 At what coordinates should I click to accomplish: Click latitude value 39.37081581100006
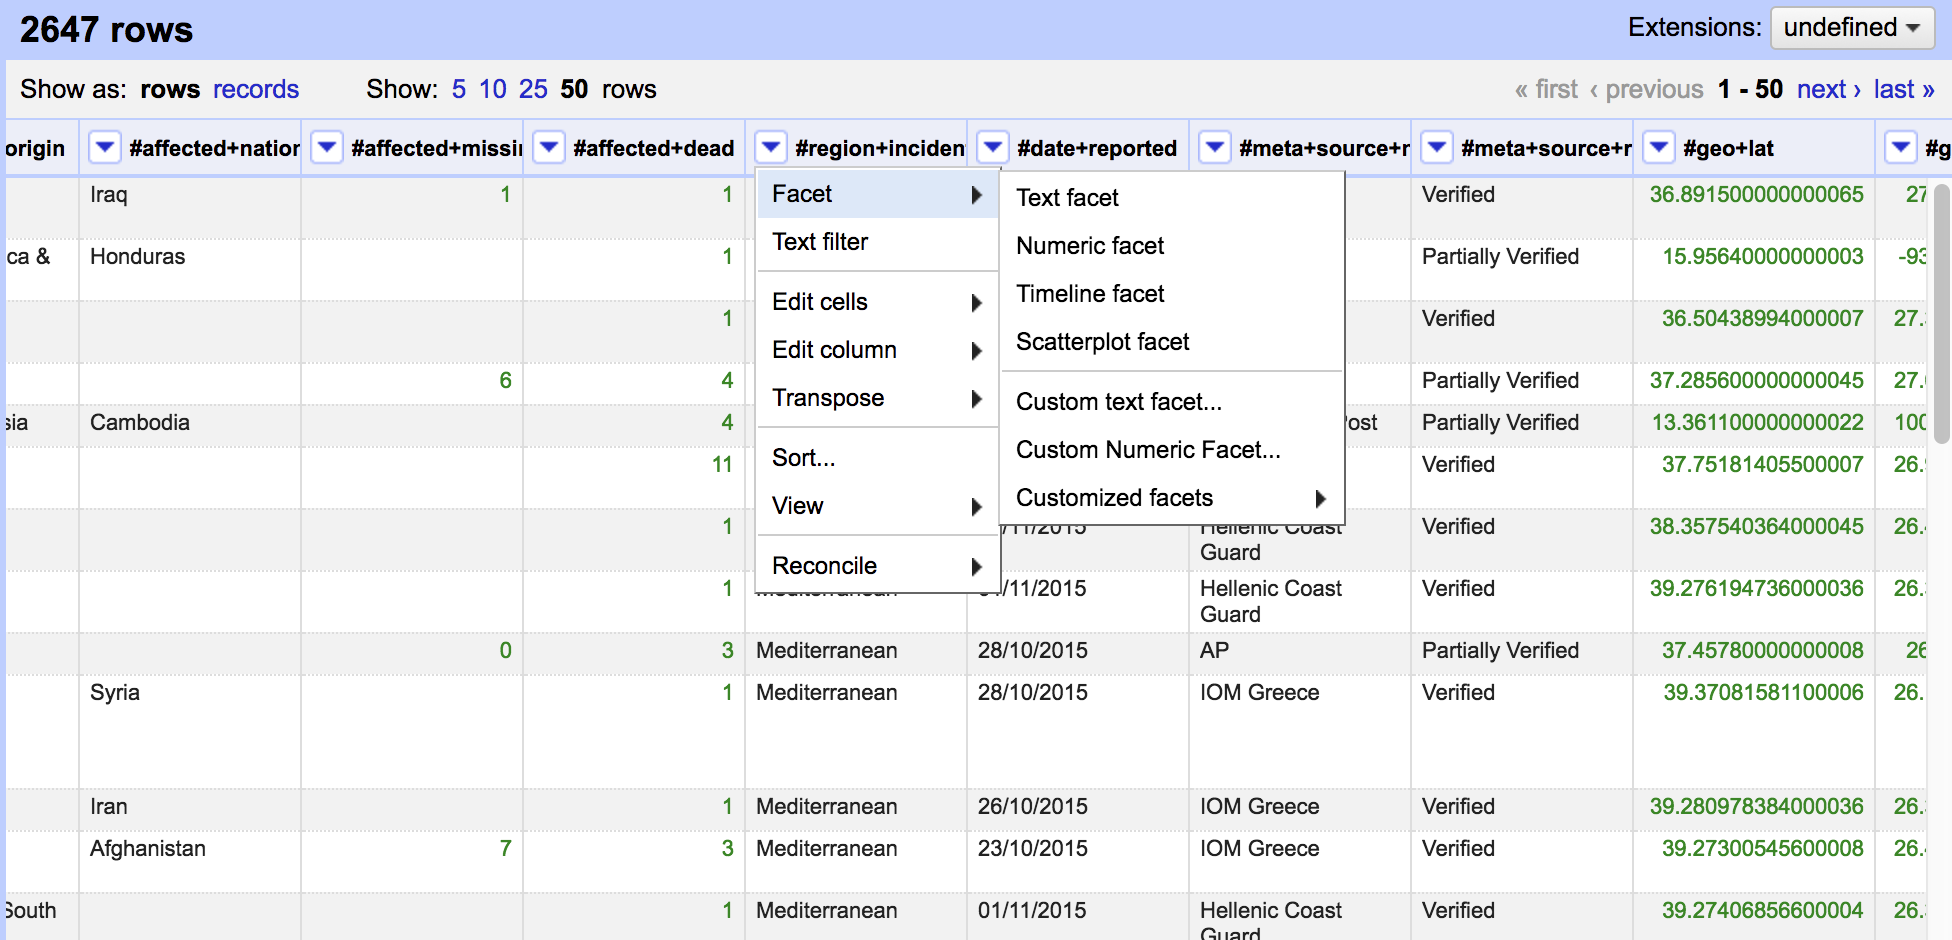coord(1764,692)
